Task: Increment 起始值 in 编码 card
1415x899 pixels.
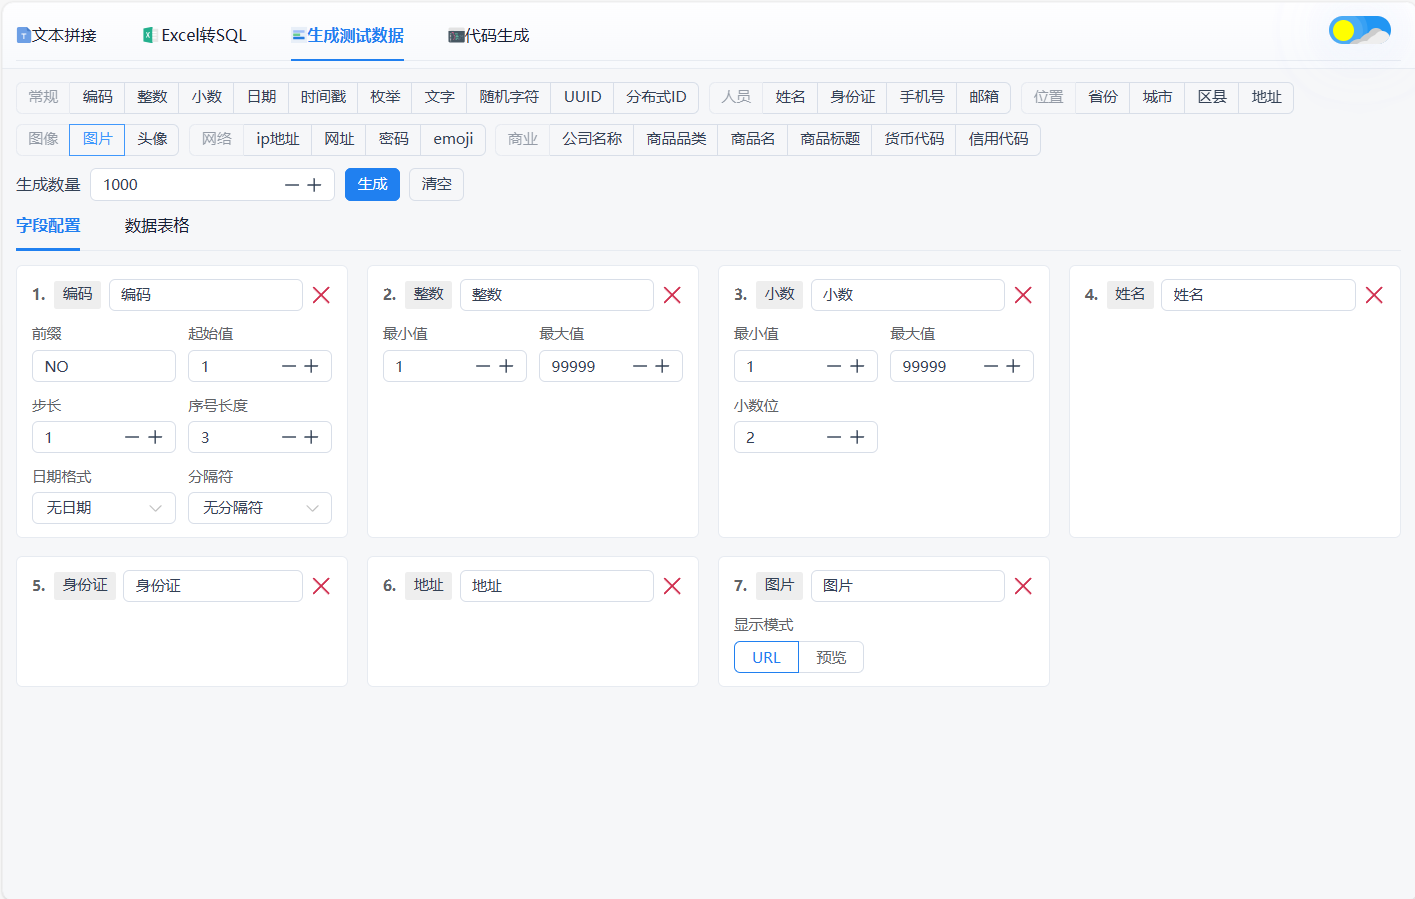Action: (x=311, y=366)
